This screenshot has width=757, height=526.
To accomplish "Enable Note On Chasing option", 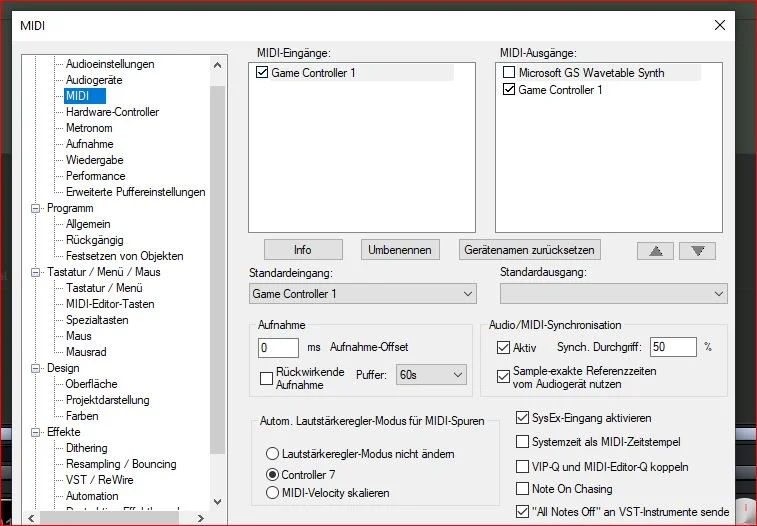I will point(522,489).
